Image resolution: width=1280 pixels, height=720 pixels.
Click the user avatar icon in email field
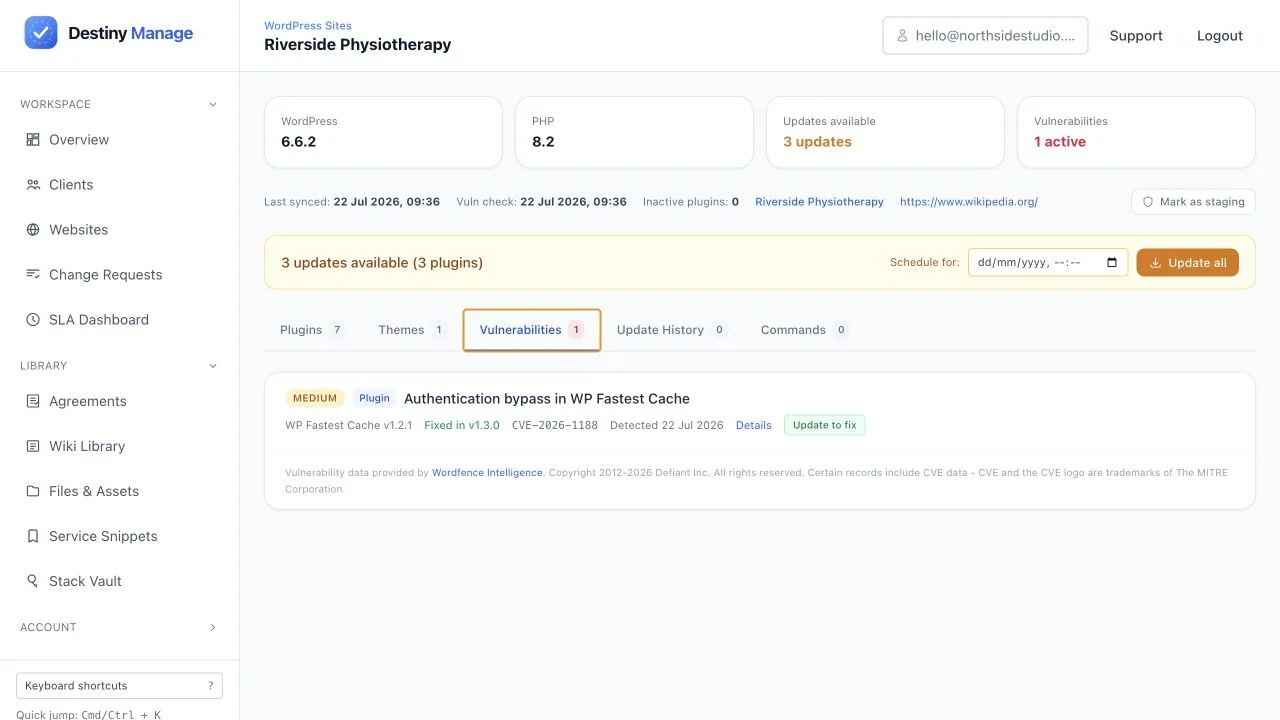coord(903,35)
